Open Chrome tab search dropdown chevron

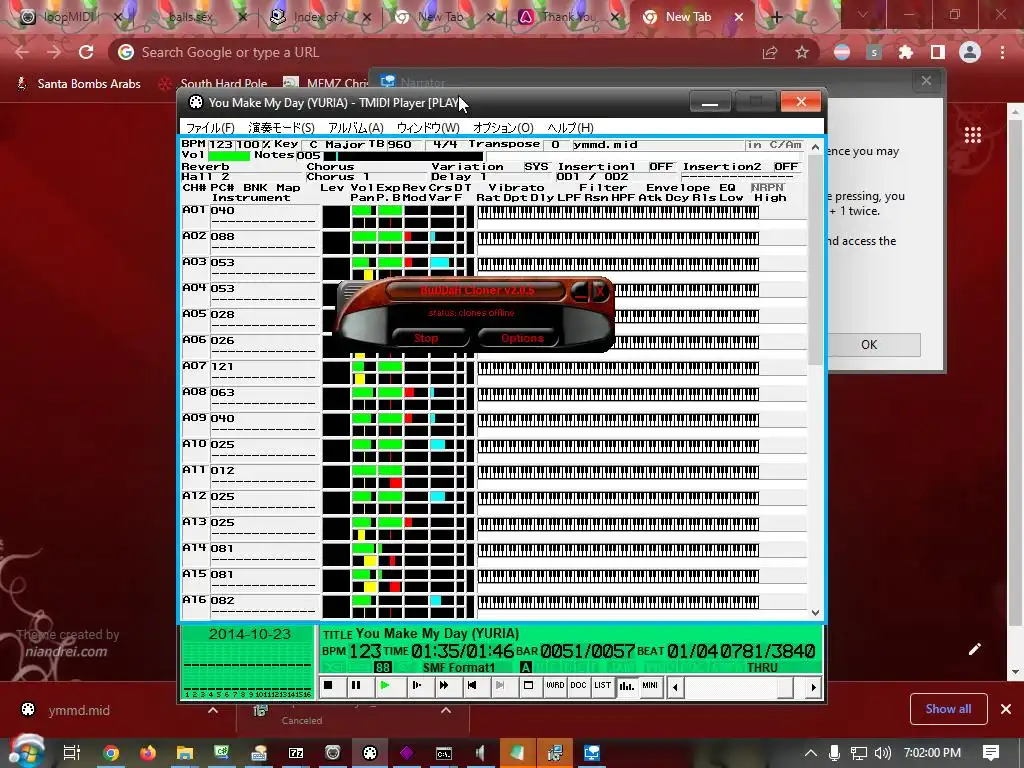(x=862, y=14)
